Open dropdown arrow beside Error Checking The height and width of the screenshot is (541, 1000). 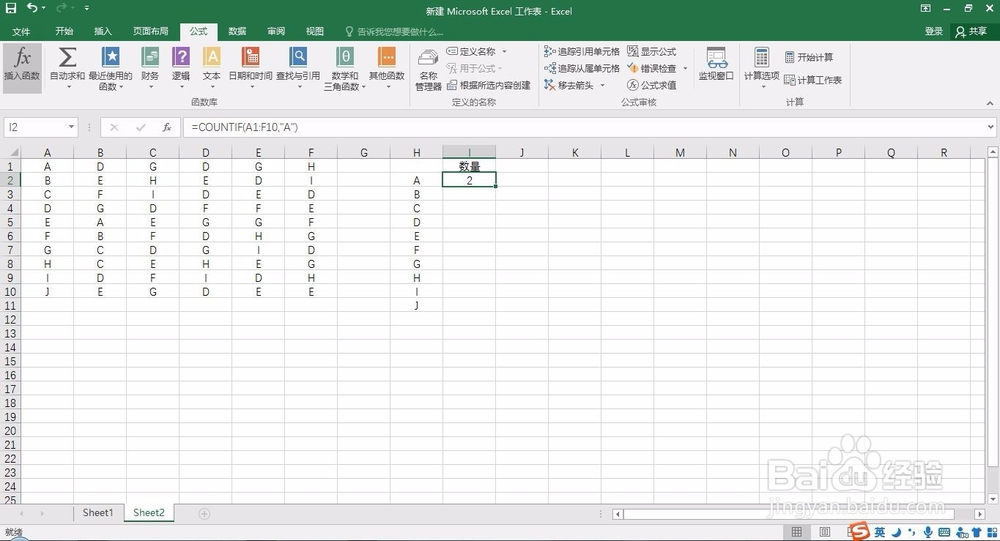point(686,68)
